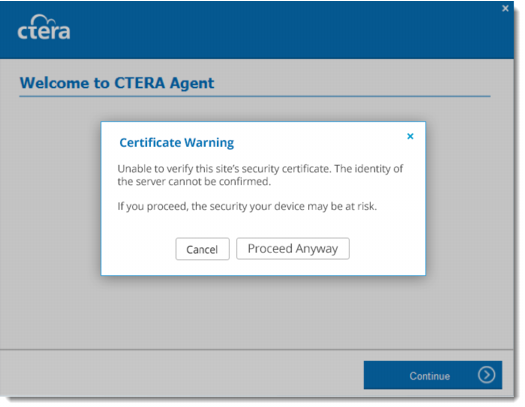Click empty dialog space below the risk message

(x=263, y=225)
